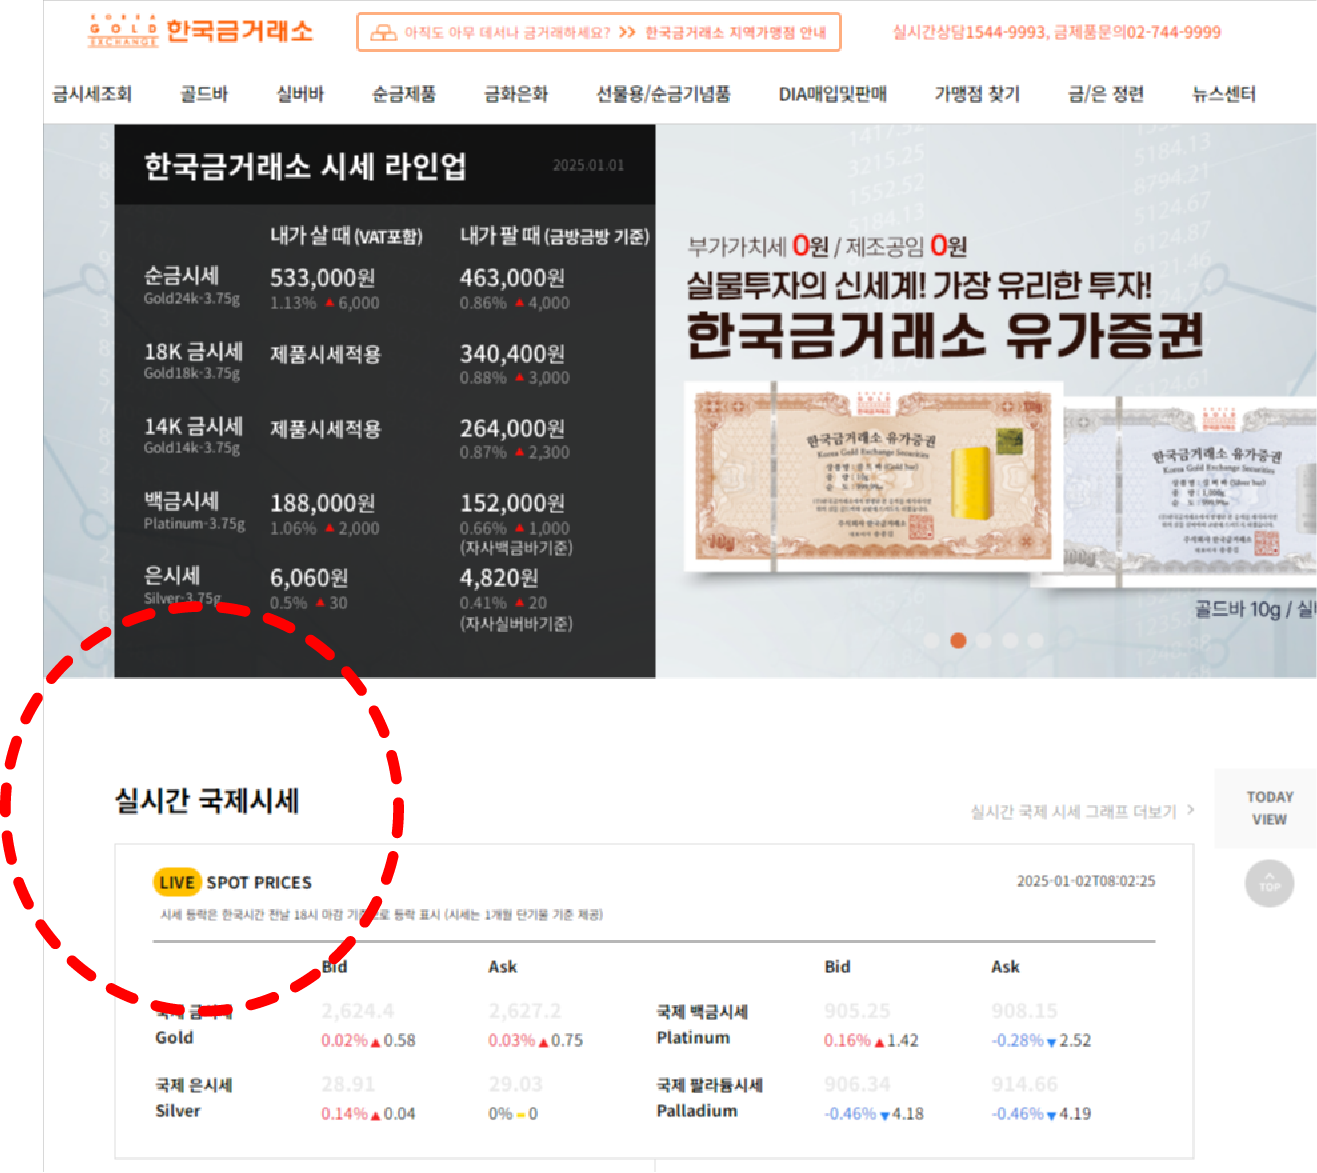
Task: Open the 뉴스센터 menu
Action: [x=1224, y=94]
